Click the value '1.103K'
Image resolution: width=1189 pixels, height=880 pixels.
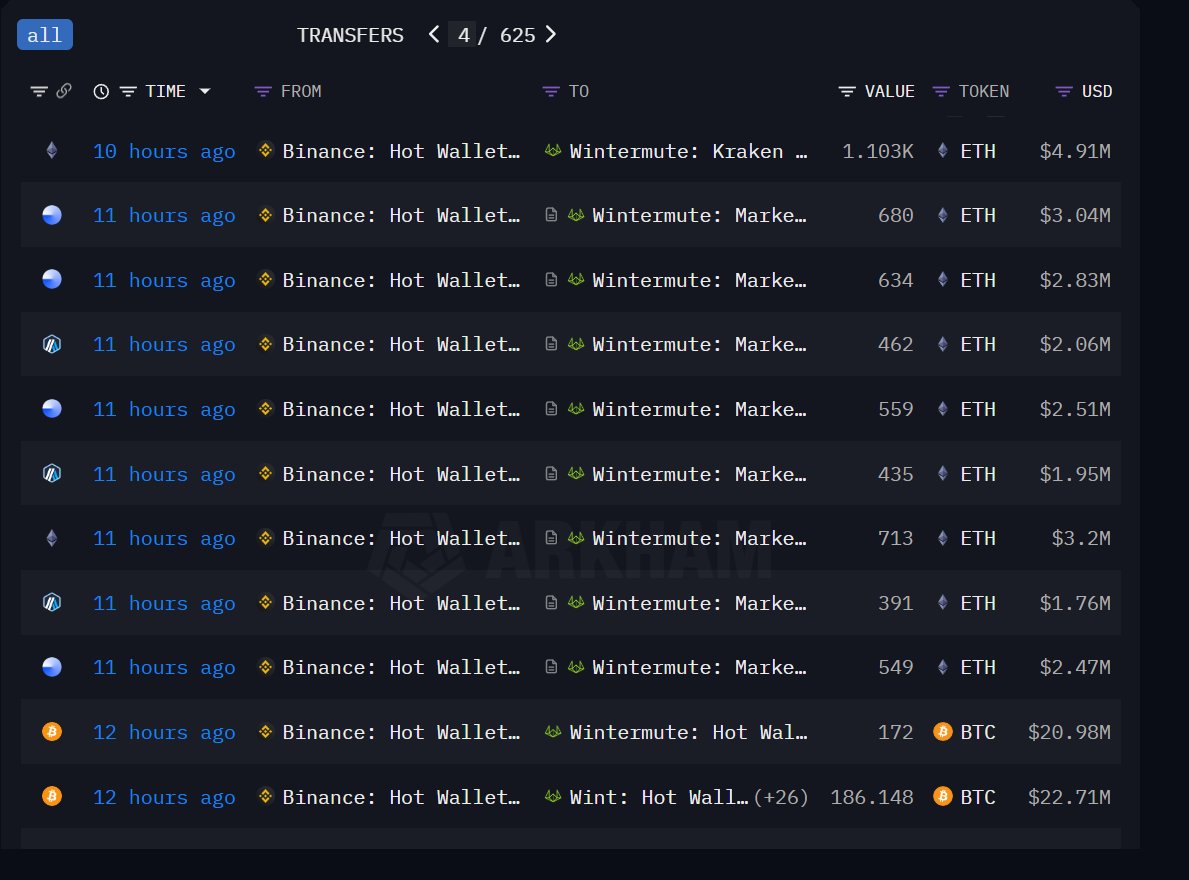877,152
